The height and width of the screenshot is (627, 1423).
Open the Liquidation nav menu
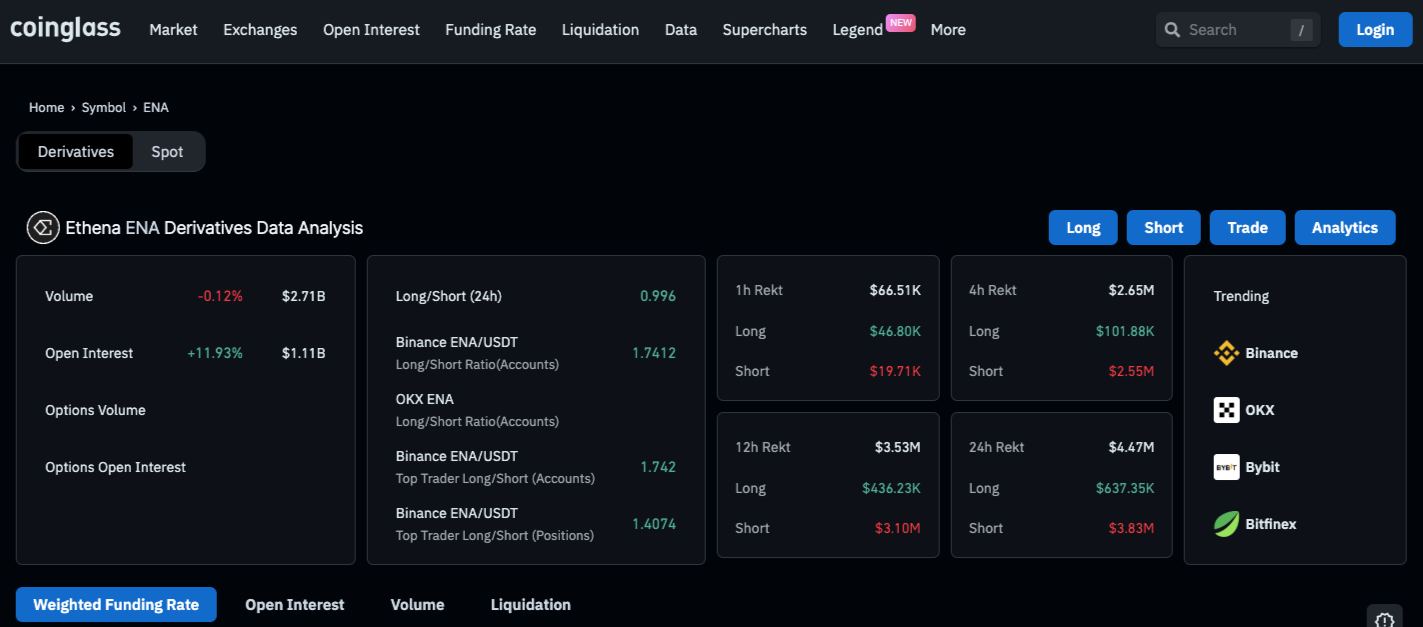(600, 30)
